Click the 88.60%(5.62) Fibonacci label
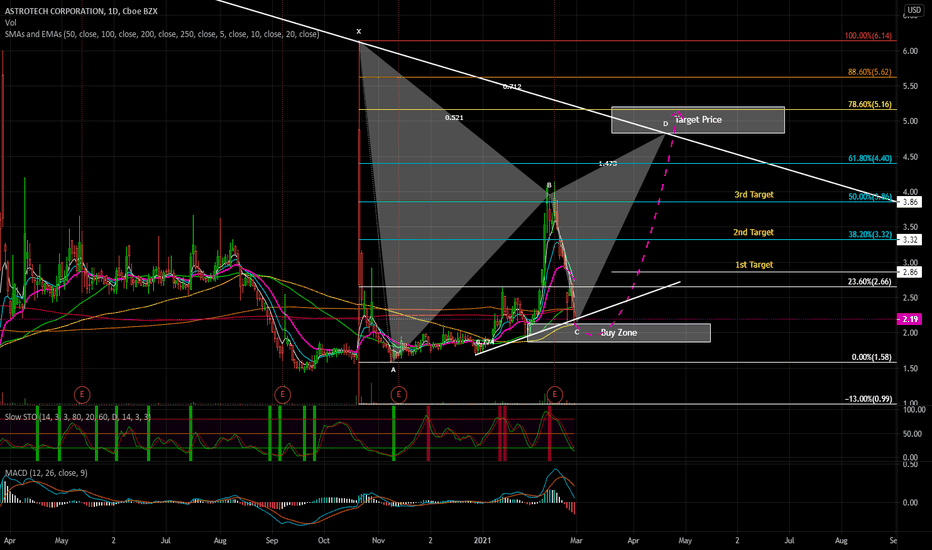Screen dimensions: 932x550 tap(870, 72)
